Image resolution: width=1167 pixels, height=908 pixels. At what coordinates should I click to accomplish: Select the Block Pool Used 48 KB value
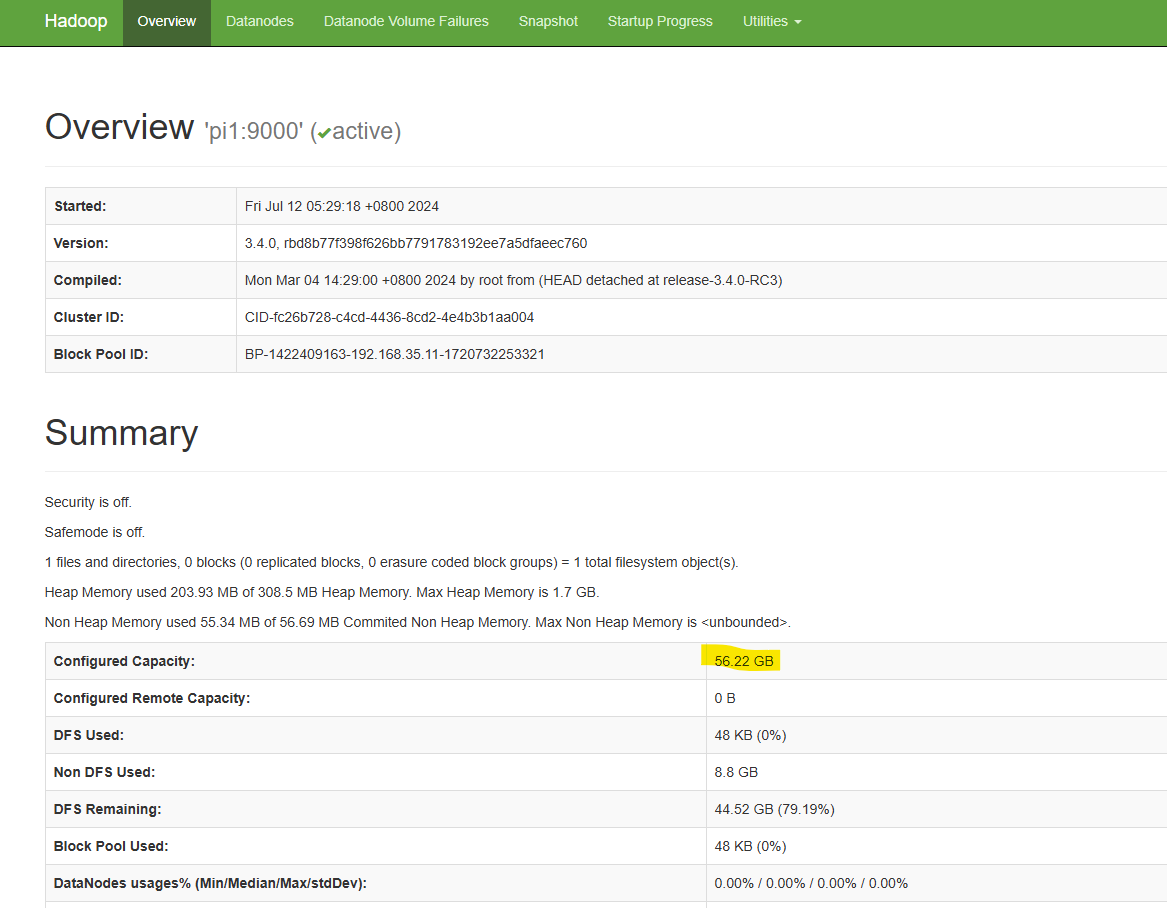point(750,846)
